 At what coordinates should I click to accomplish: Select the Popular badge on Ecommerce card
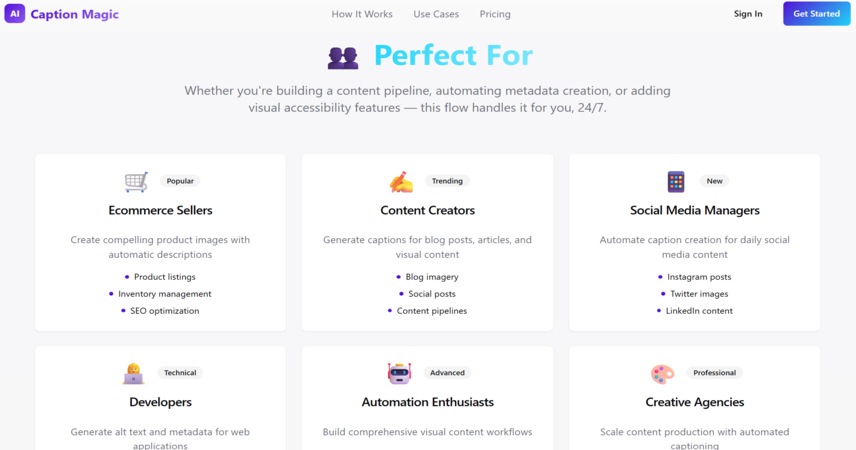180,181
